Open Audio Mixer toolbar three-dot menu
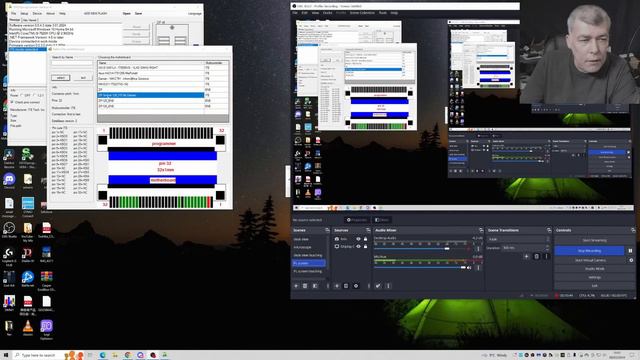The image size is (640, 360). pyautogui.click(x=388, y=286)
